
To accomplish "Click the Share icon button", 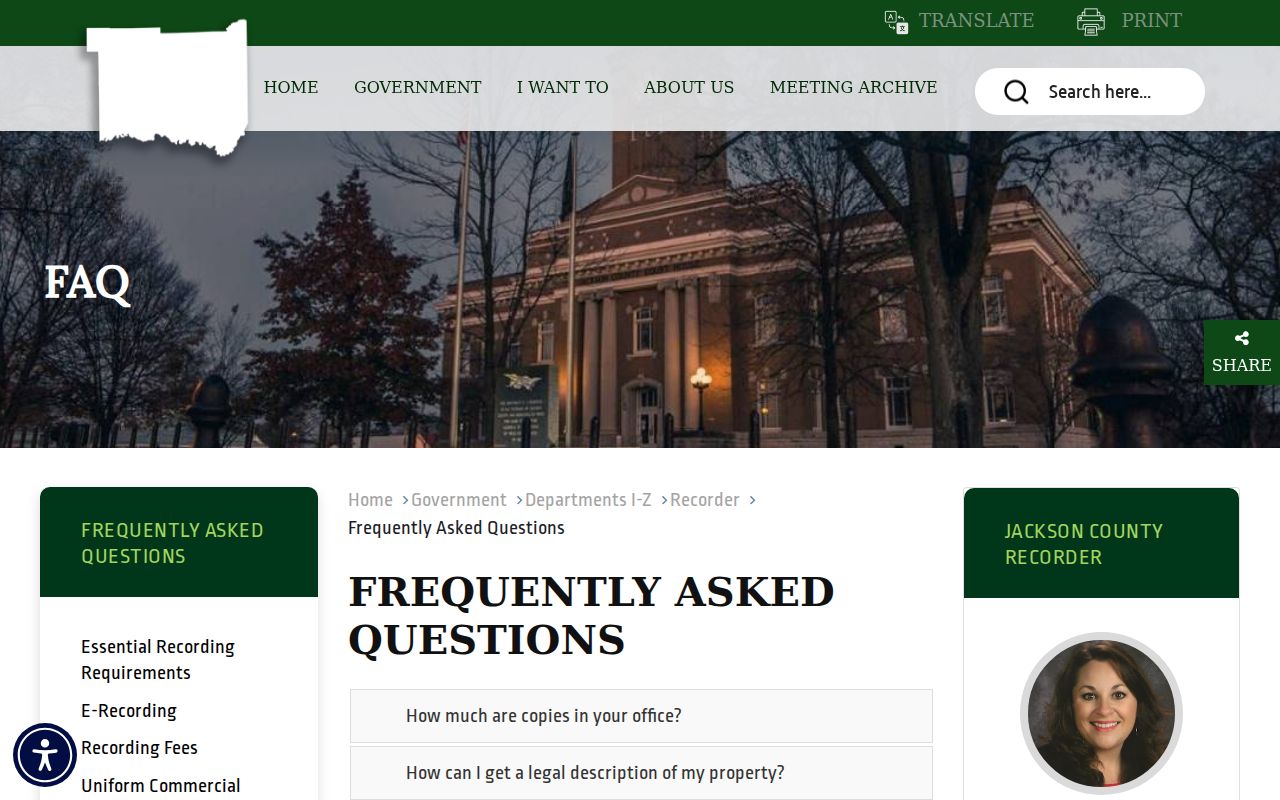I will tap(1242, 352).
